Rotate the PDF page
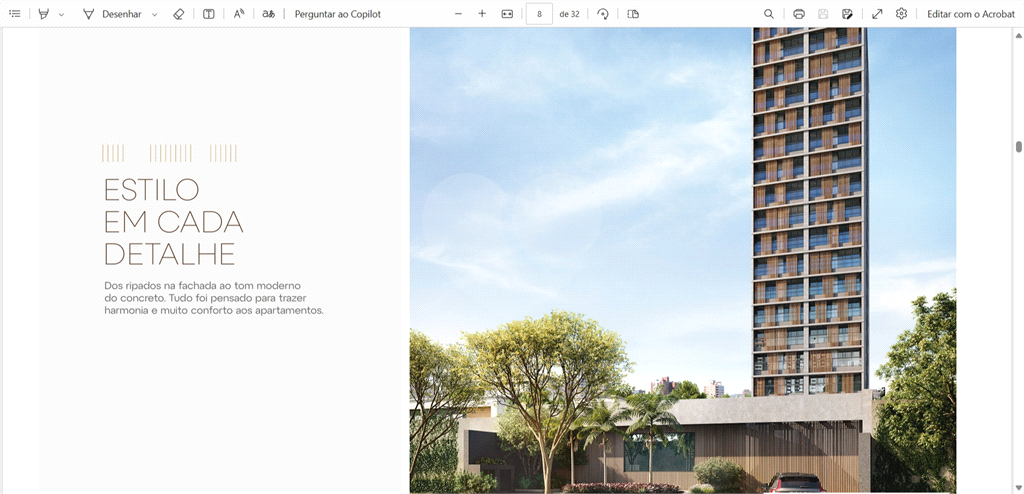The width and height of the screenshot is (1024, 494). click(x=603, y=14)
